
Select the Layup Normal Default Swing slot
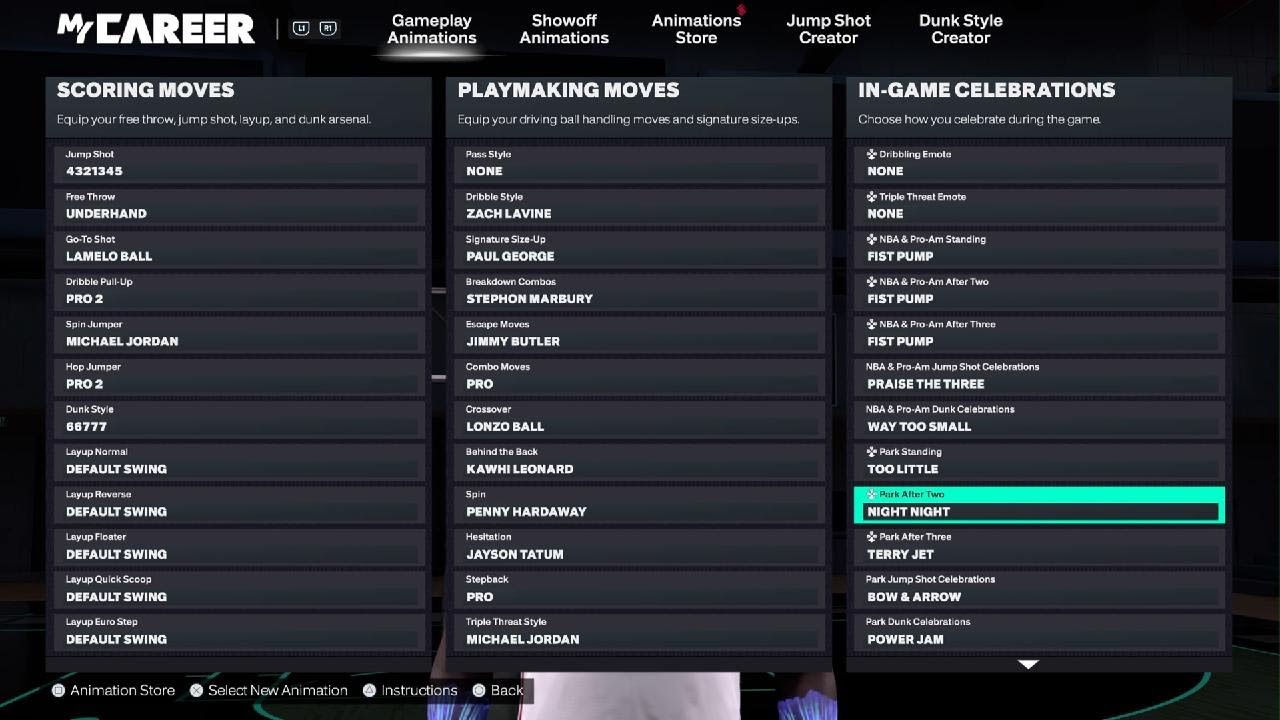pyautogui.click(x=240, y=462)
